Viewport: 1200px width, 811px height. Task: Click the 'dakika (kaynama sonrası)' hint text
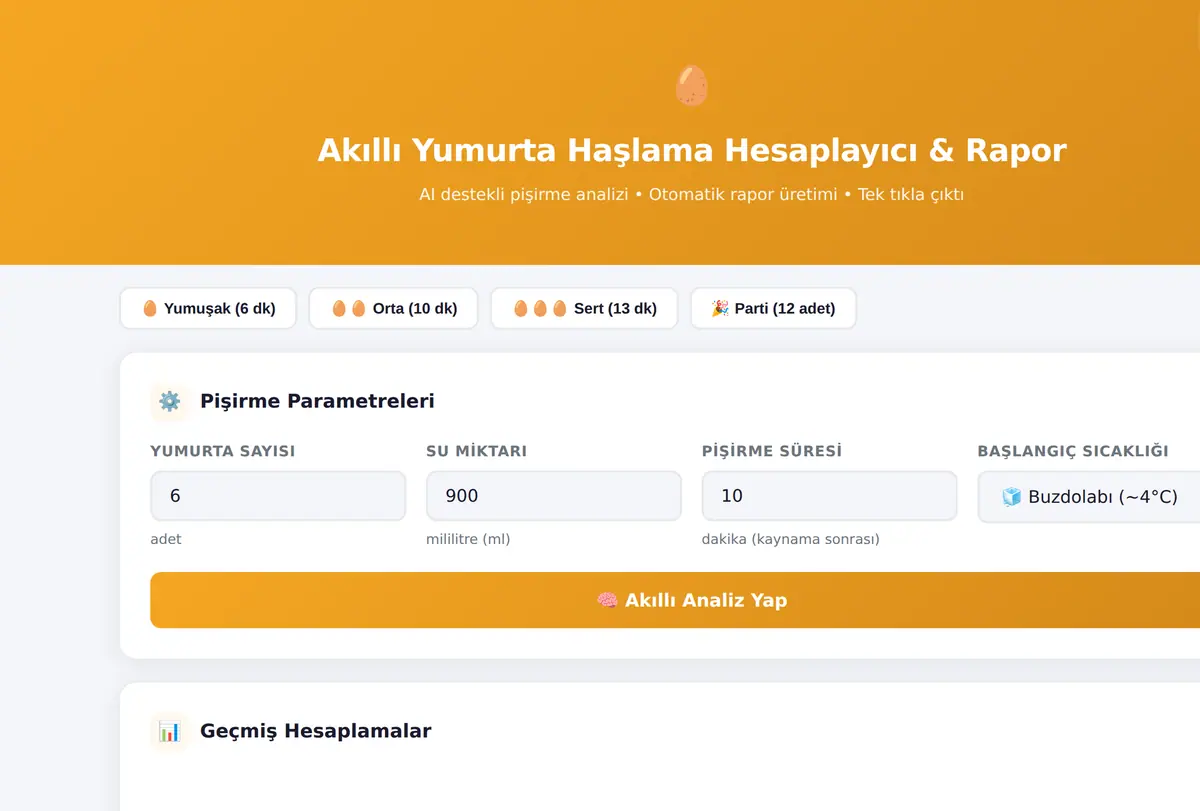point(791,539)
